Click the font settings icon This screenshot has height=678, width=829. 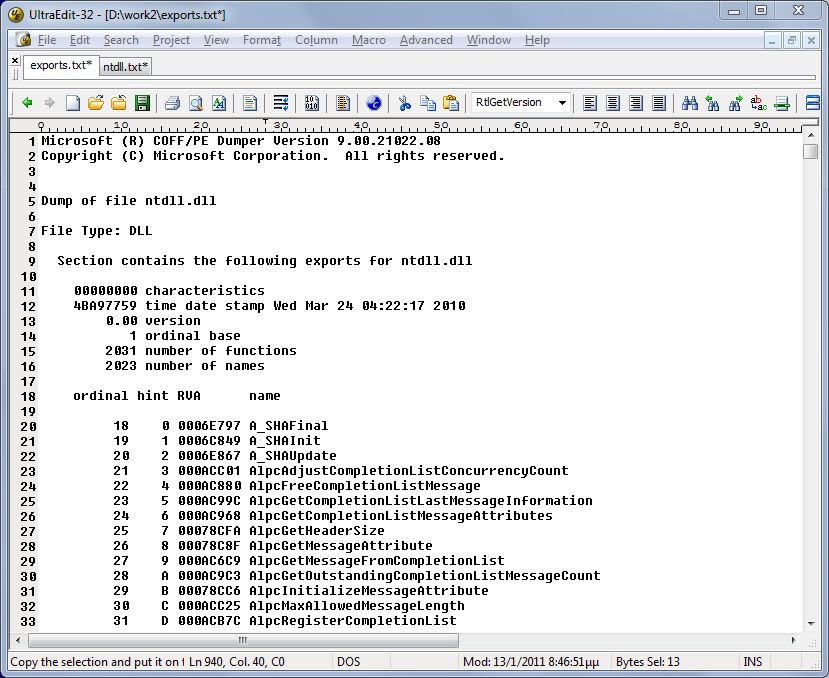[218, 103]
